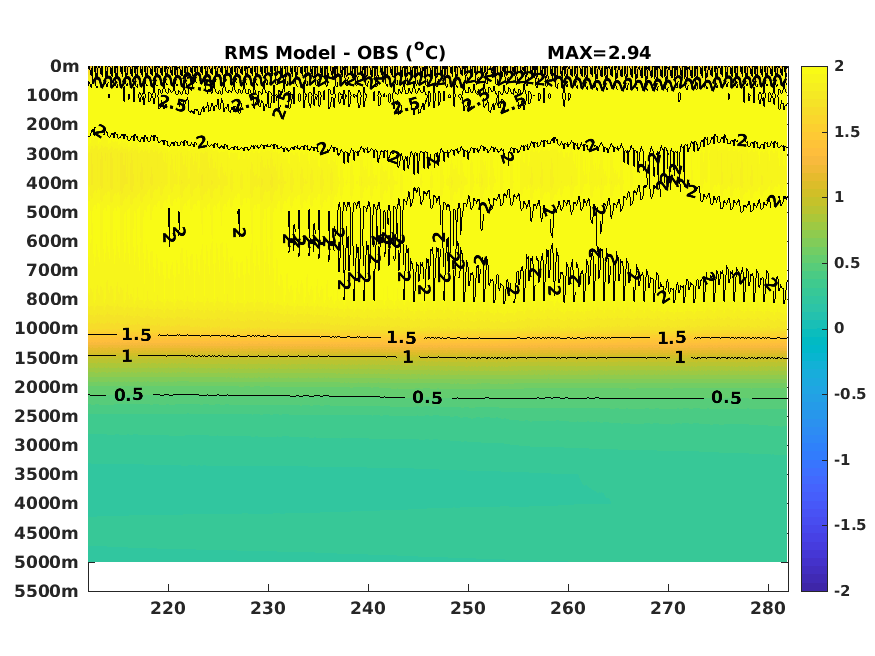Click the colorbar tick label '0.5'
Screen dimensions: 875x656
tap(847, 263)
